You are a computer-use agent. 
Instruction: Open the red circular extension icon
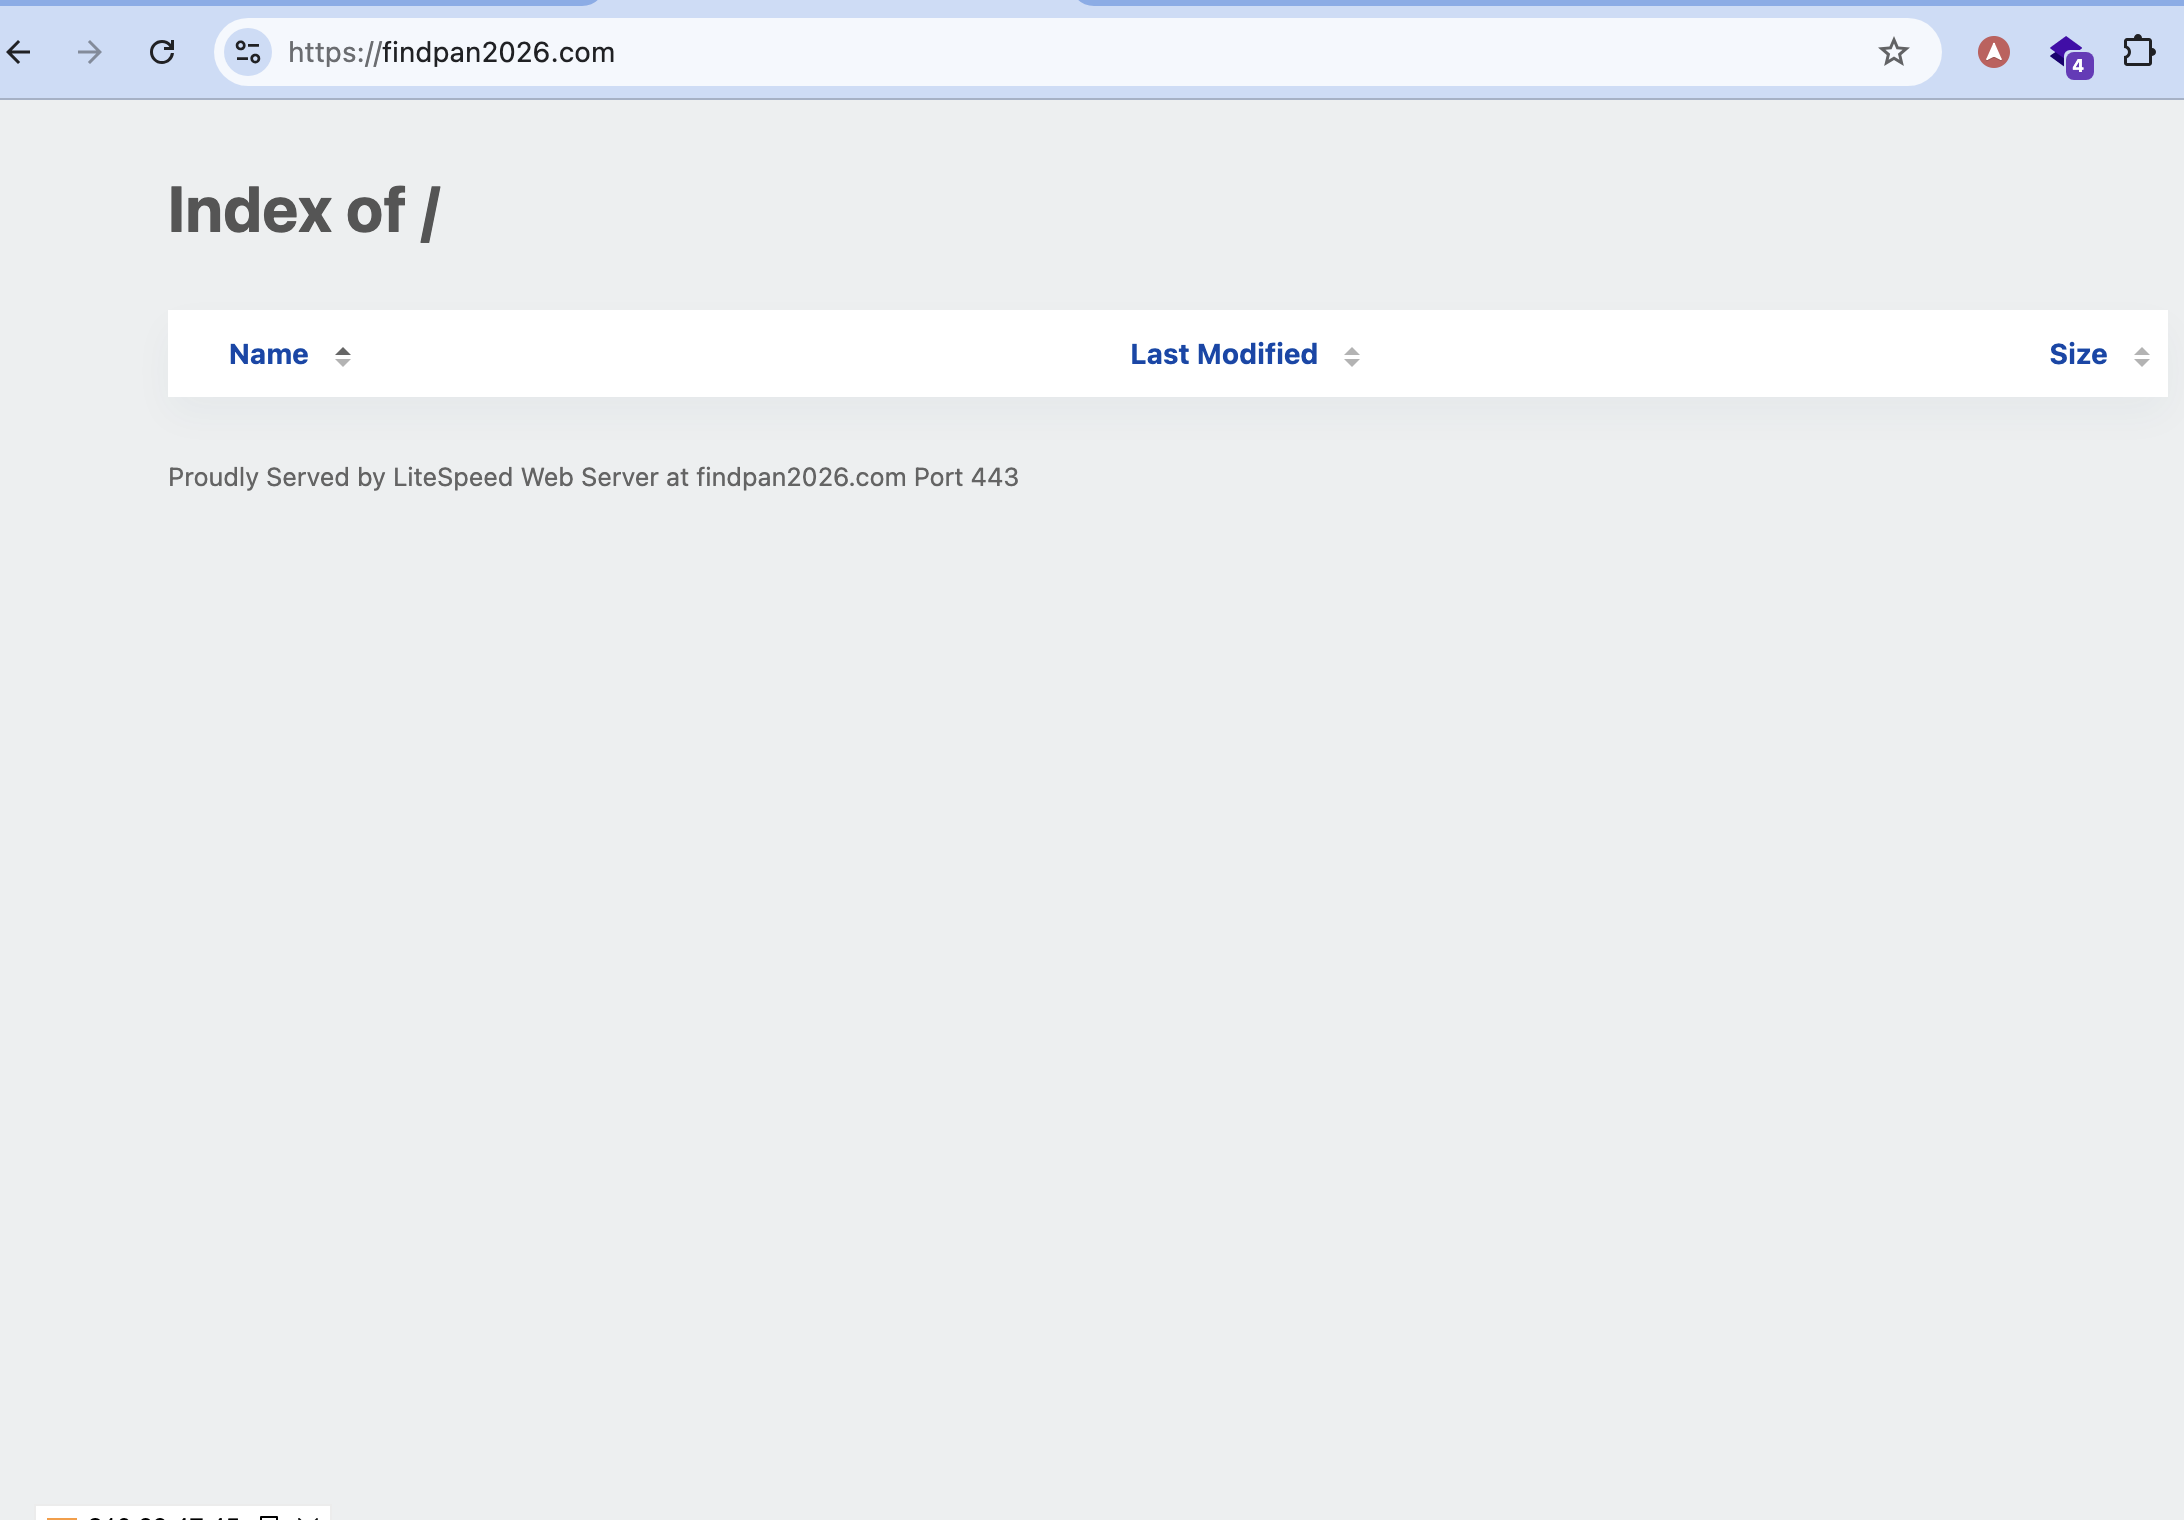1993,52
